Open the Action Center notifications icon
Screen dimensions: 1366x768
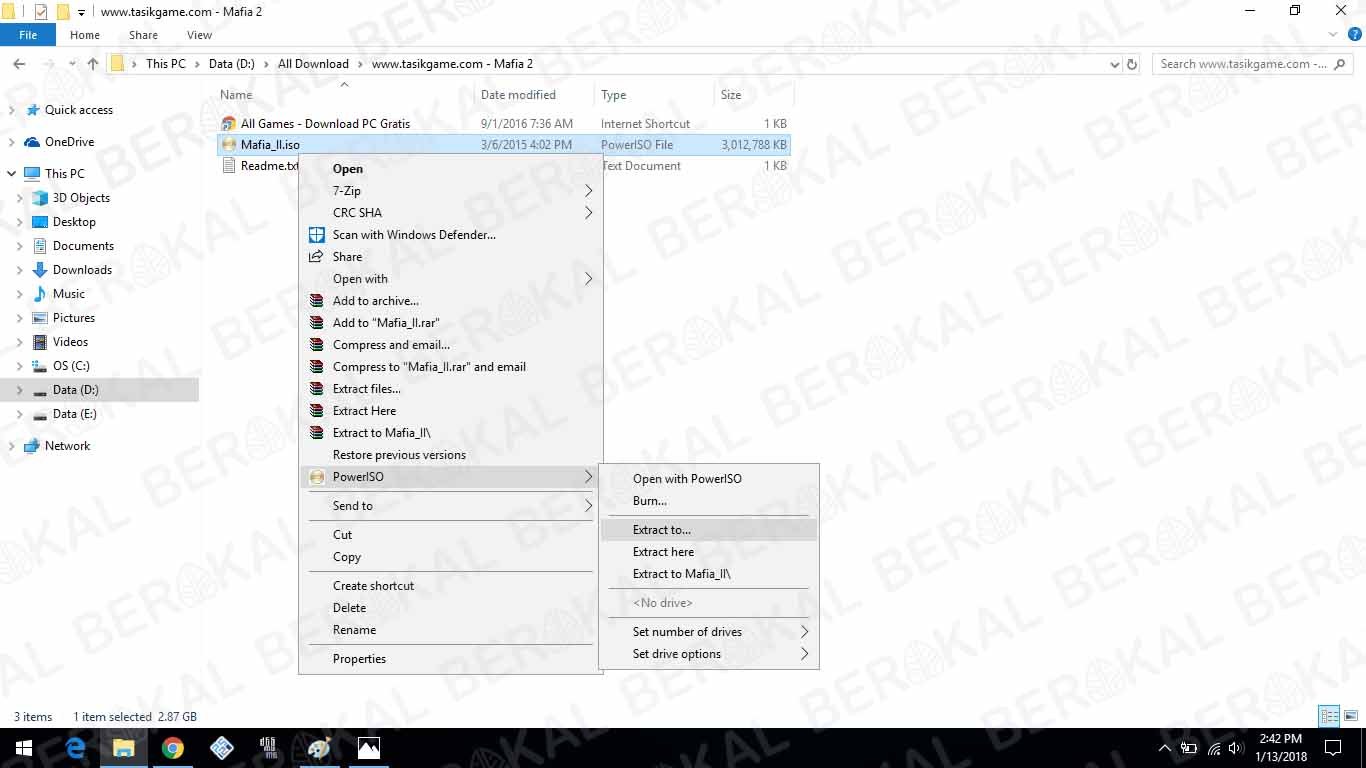1332,748
